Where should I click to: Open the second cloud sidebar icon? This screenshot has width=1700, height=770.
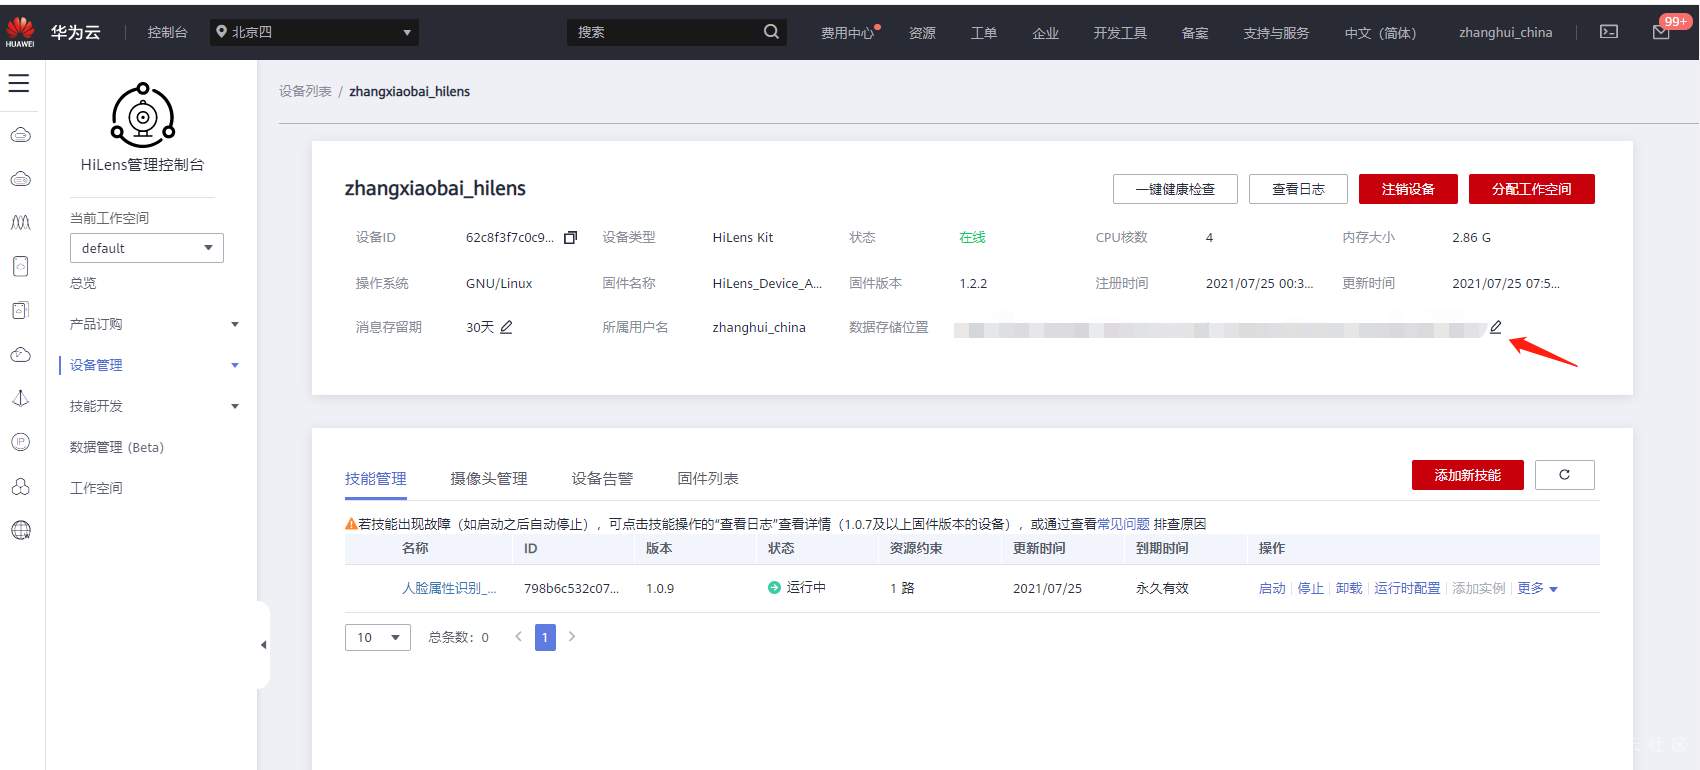click(21, 179)
